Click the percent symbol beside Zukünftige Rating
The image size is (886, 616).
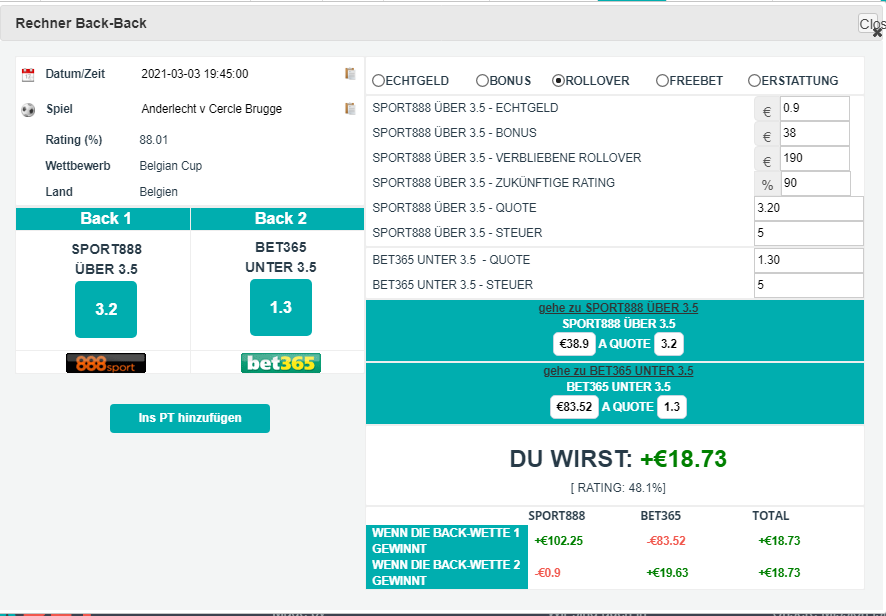click(x=767, y=185)
